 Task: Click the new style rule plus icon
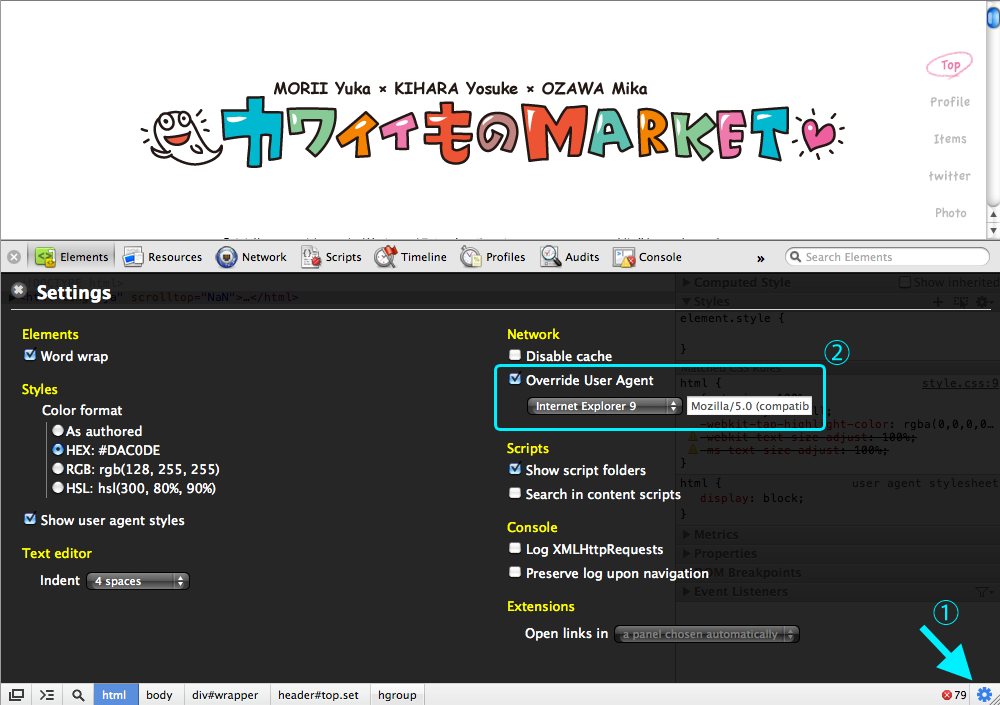[938, 302]
